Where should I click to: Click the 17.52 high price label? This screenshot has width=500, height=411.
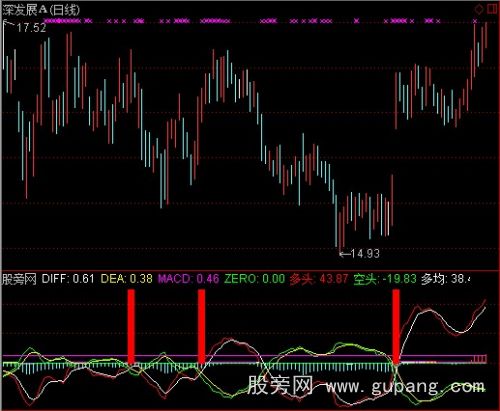(x=31, y=28)
